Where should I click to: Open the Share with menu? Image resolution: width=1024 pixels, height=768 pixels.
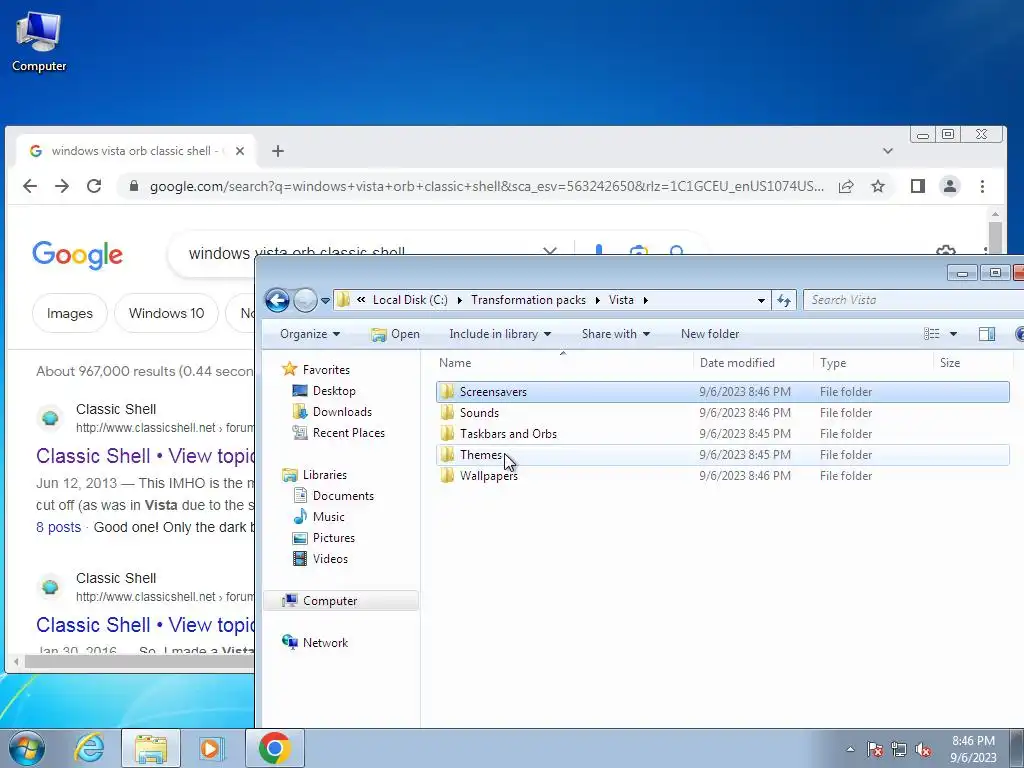[615, 334]
